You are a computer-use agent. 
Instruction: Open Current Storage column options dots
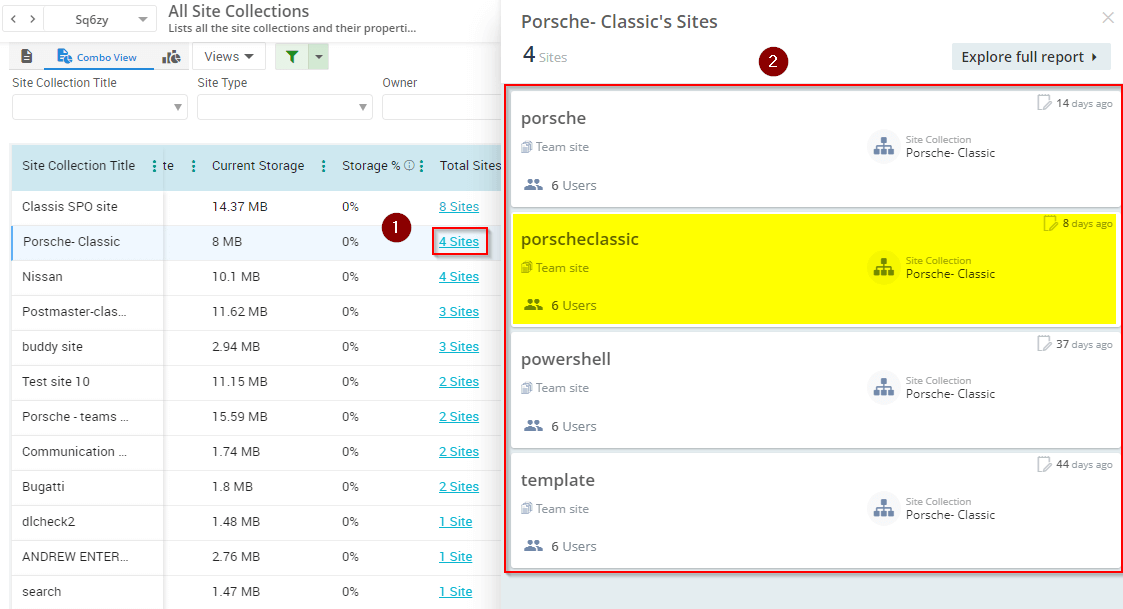pyautogui.click(x=323, y=166)
